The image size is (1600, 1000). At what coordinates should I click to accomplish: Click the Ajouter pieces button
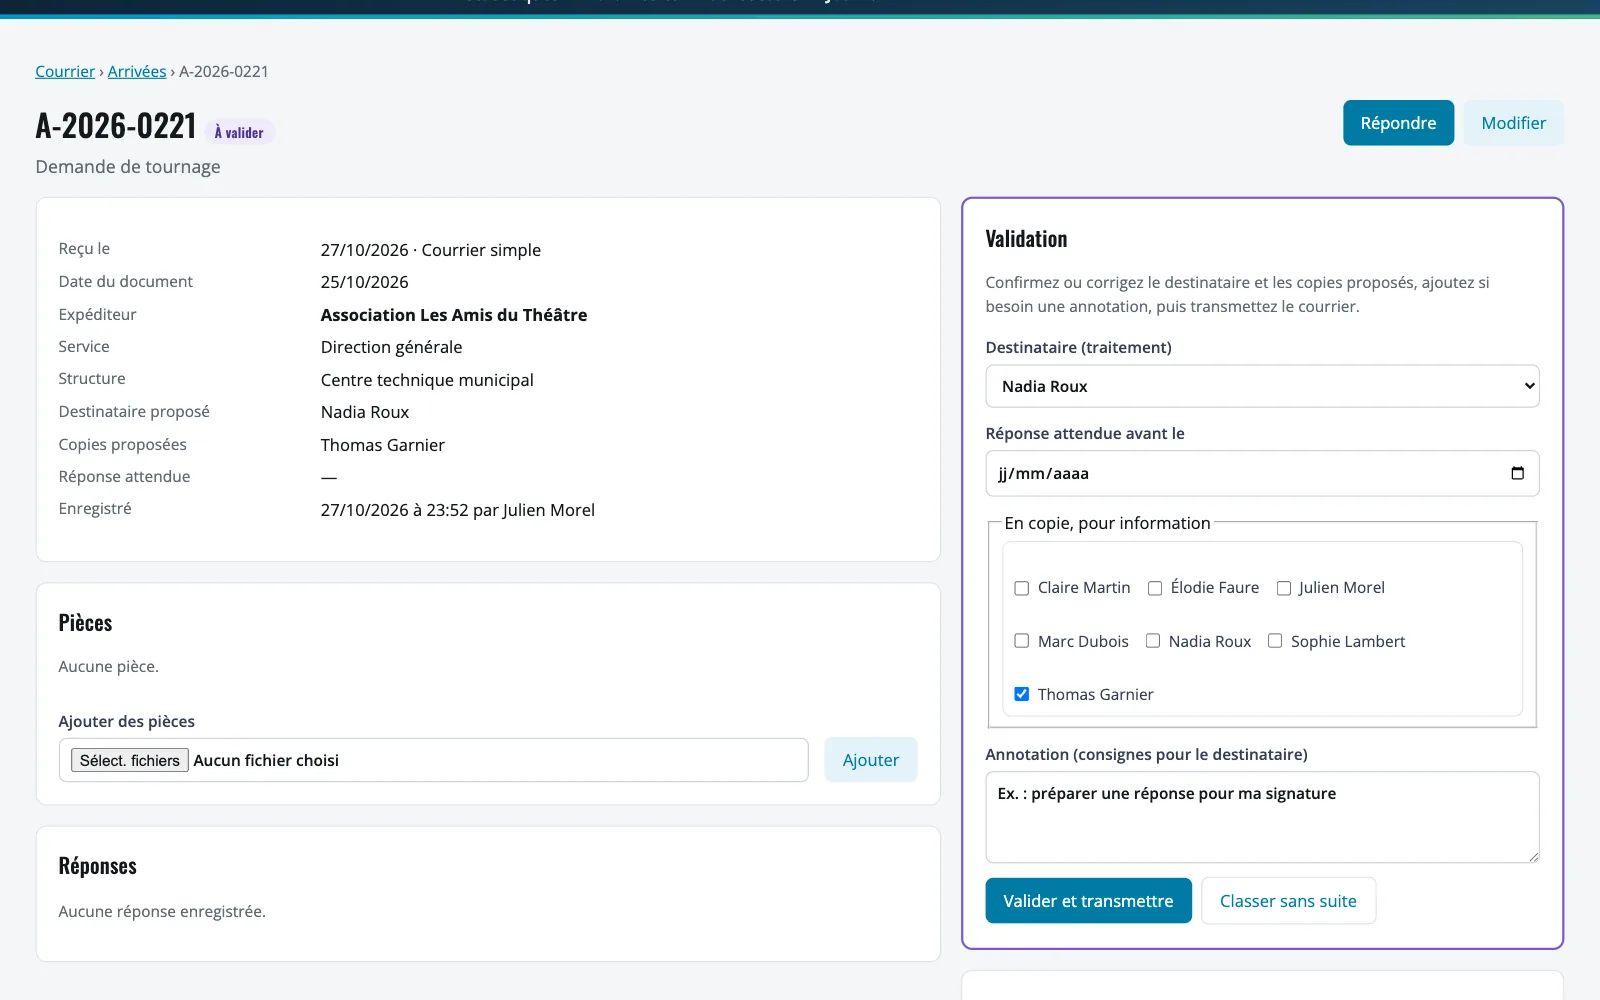[871, 760]
